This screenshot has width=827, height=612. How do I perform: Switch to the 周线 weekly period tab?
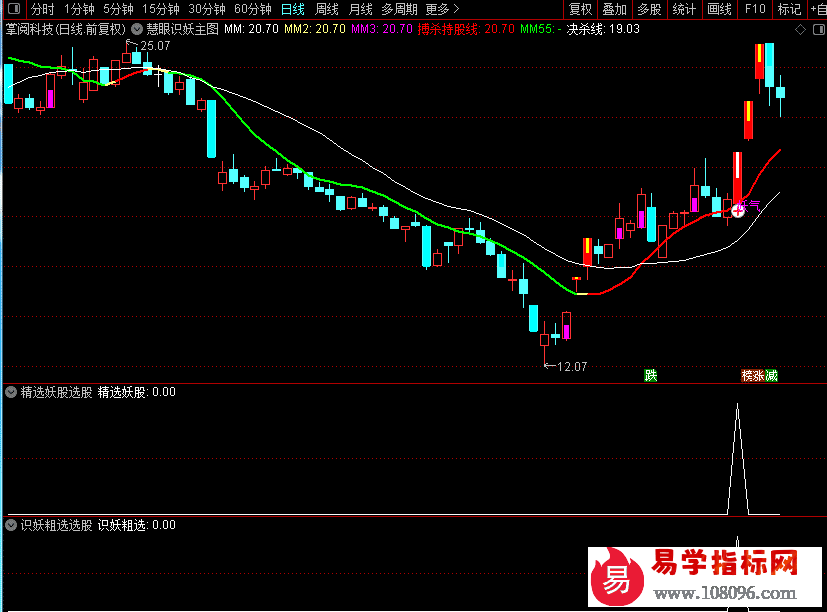point(326,9)
